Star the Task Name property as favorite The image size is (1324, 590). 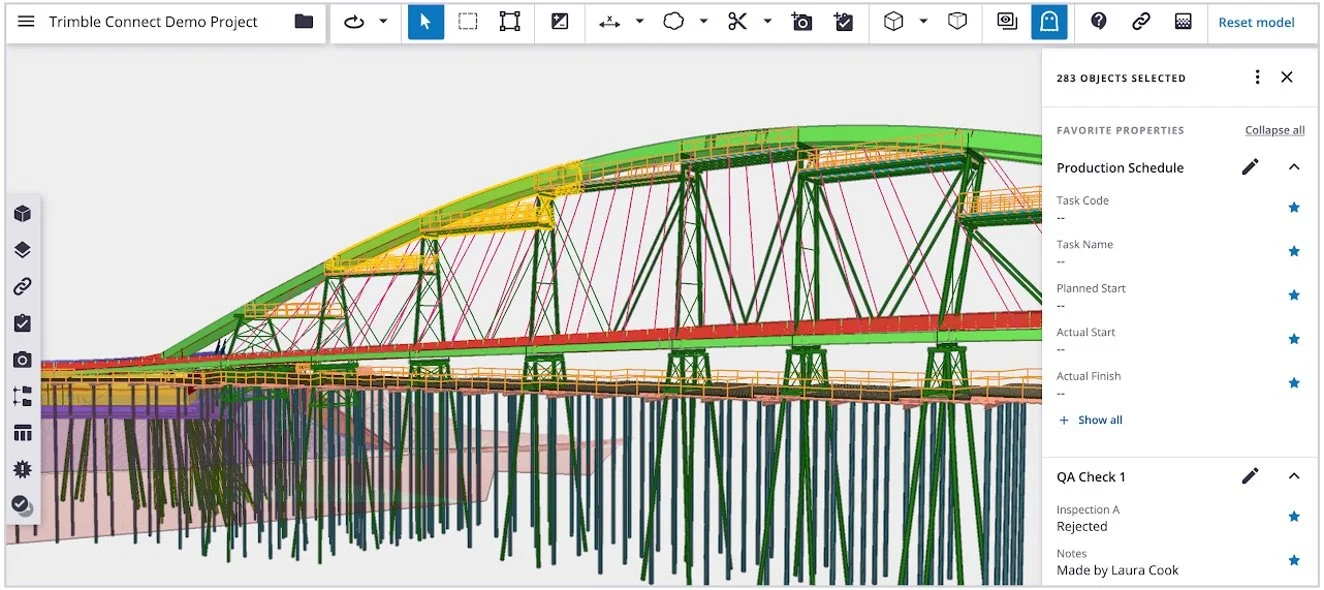(x=1294, y=250)
